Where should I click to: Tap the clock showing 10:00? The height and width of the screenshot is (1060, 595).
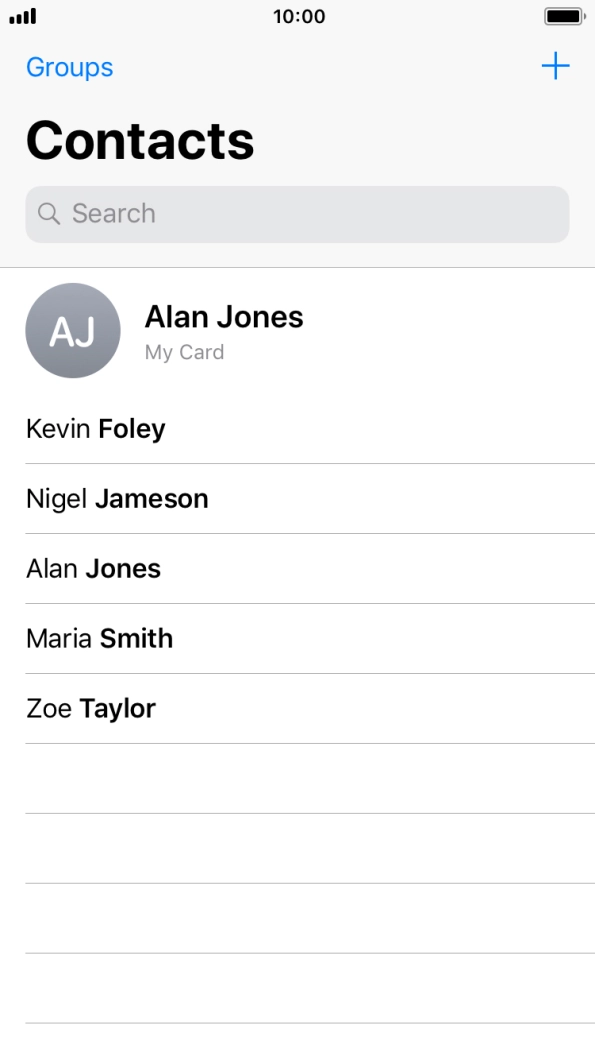[297, 16]
